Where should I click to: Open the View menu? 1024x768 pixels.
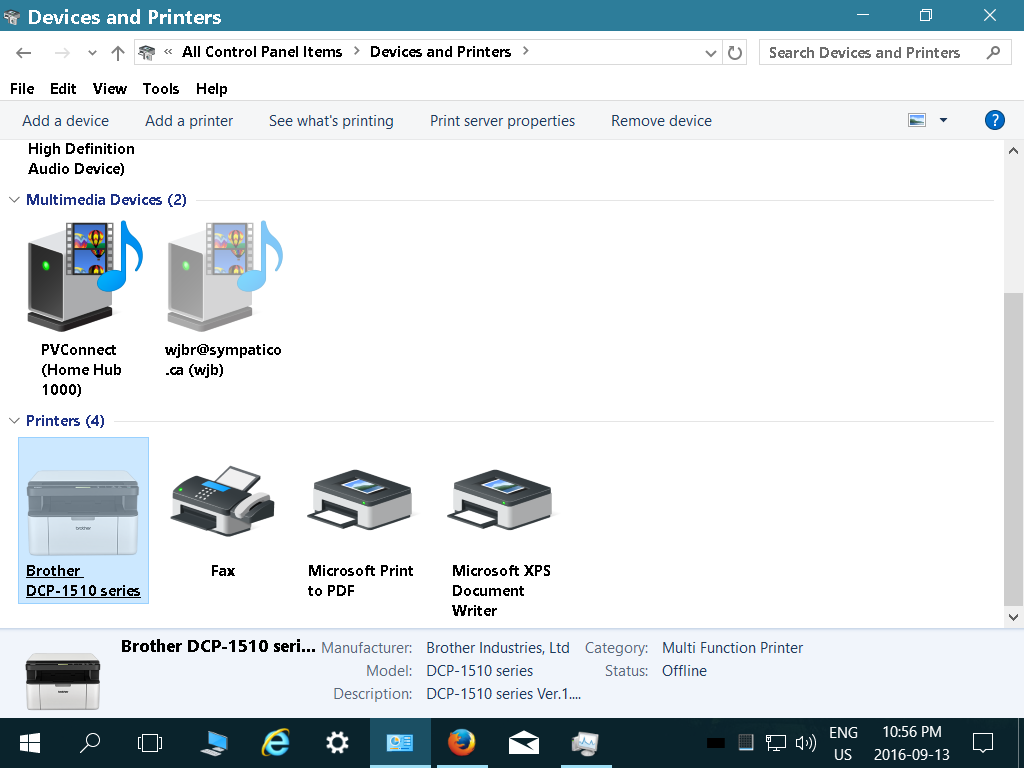(x=110, y=89)
